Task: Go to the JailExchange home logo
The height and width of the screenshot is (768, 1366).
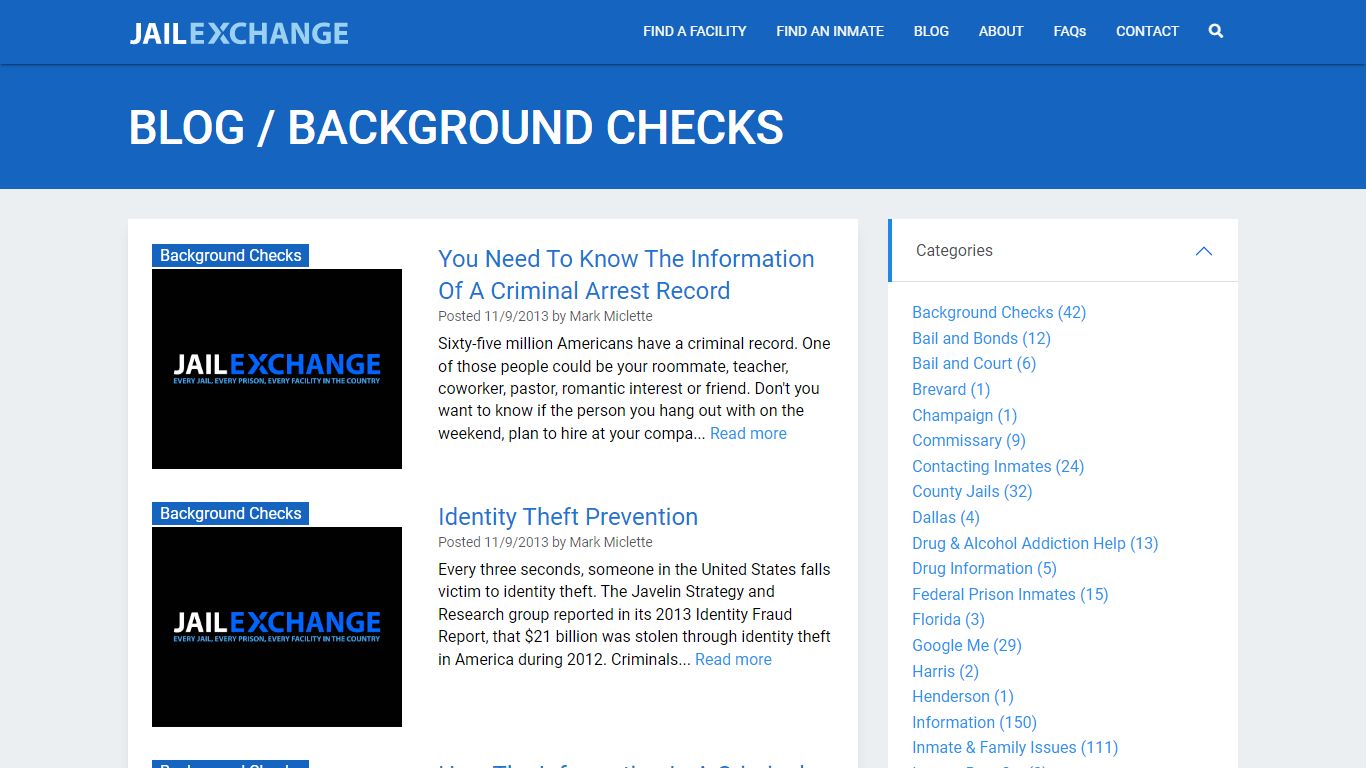Action: pos(239,33)
